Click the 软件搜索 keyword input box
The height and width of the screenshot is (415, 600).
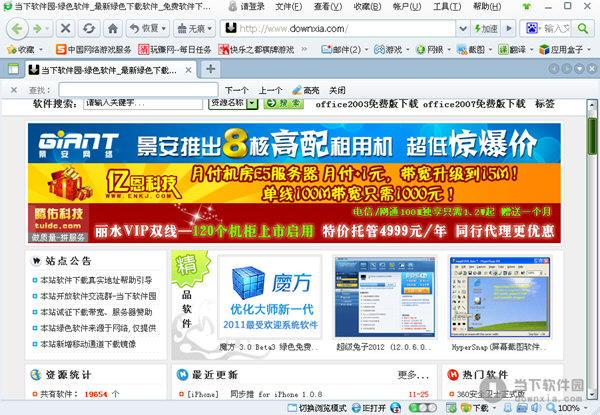click(143, 103)
